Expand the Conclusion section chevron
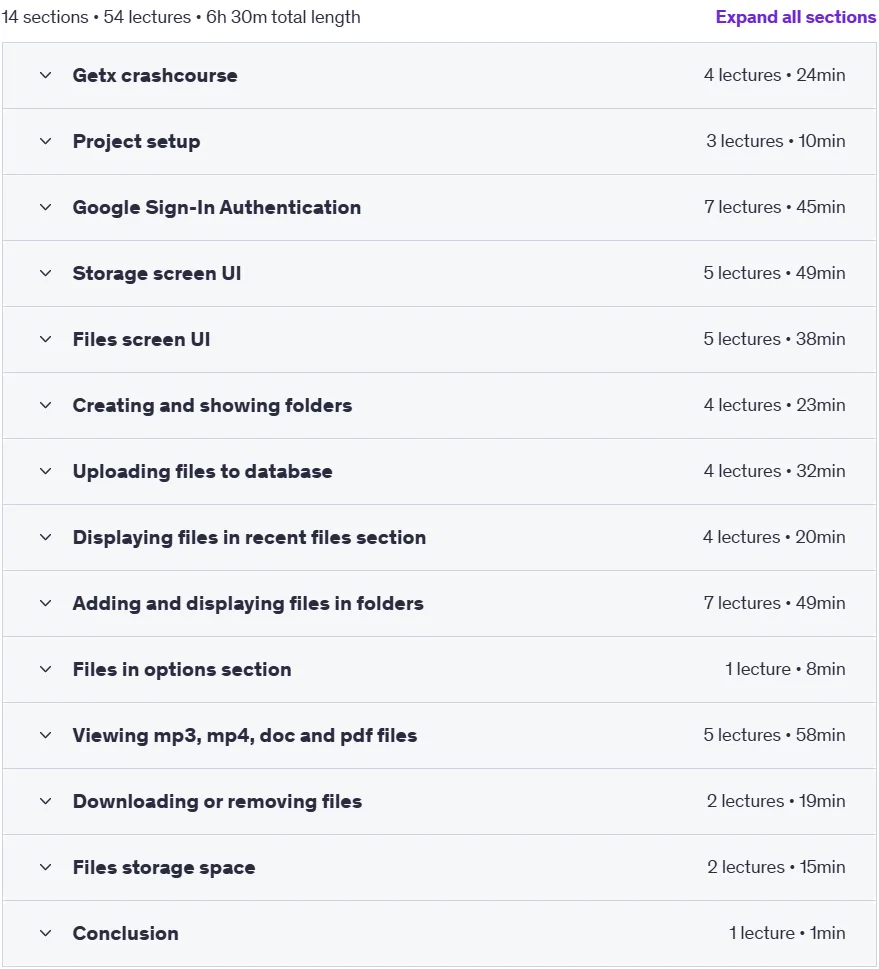The width and height of the screenshot is (879, 969). [45, 933]
